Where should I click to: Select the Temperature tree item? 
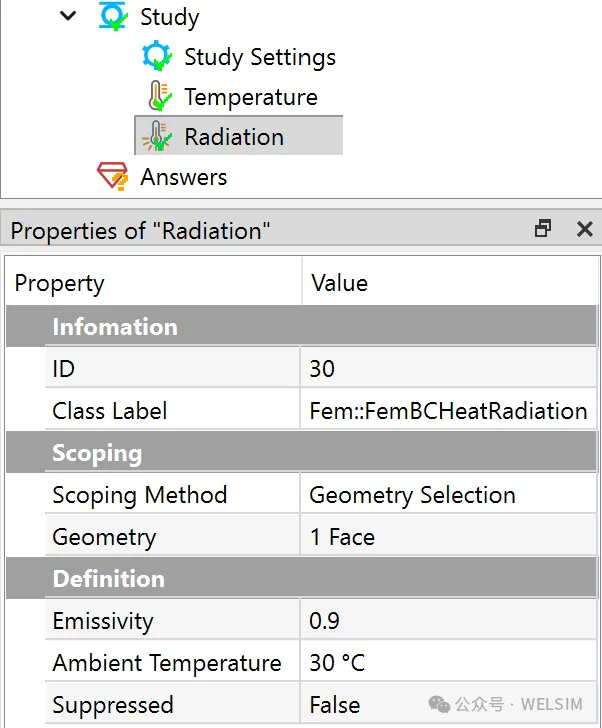tap(250, 97)
